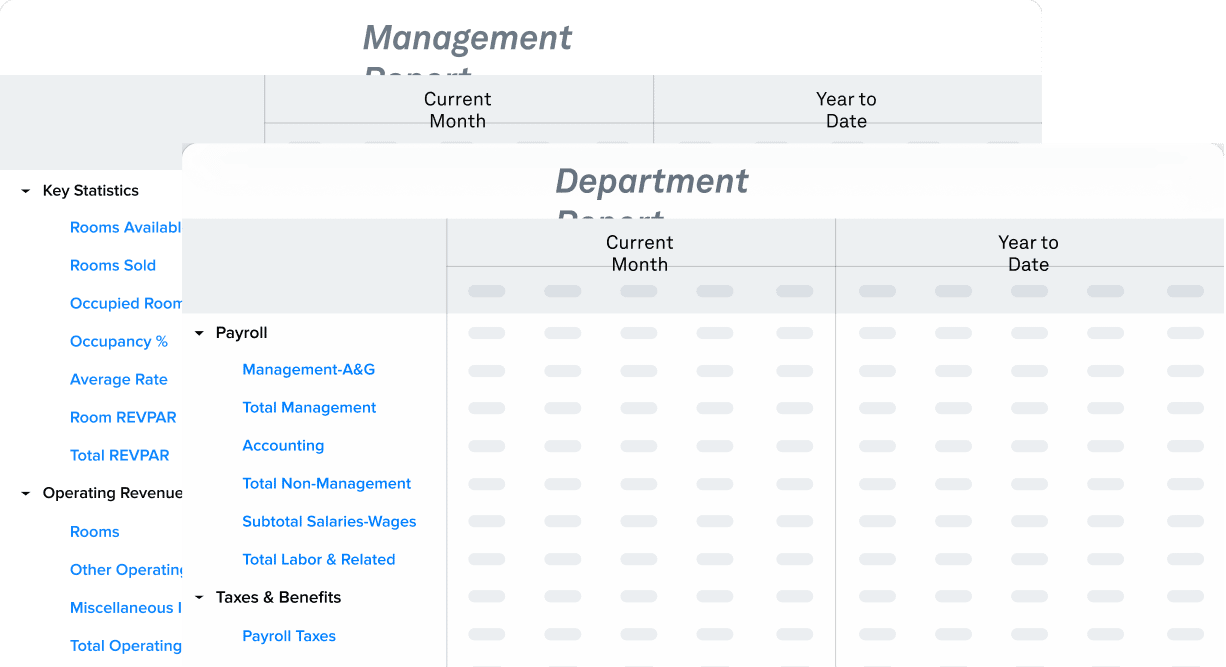This screenshot has height=667, width=1226.
Task: Click the Total REVPAR link
Action: (120, 456)
